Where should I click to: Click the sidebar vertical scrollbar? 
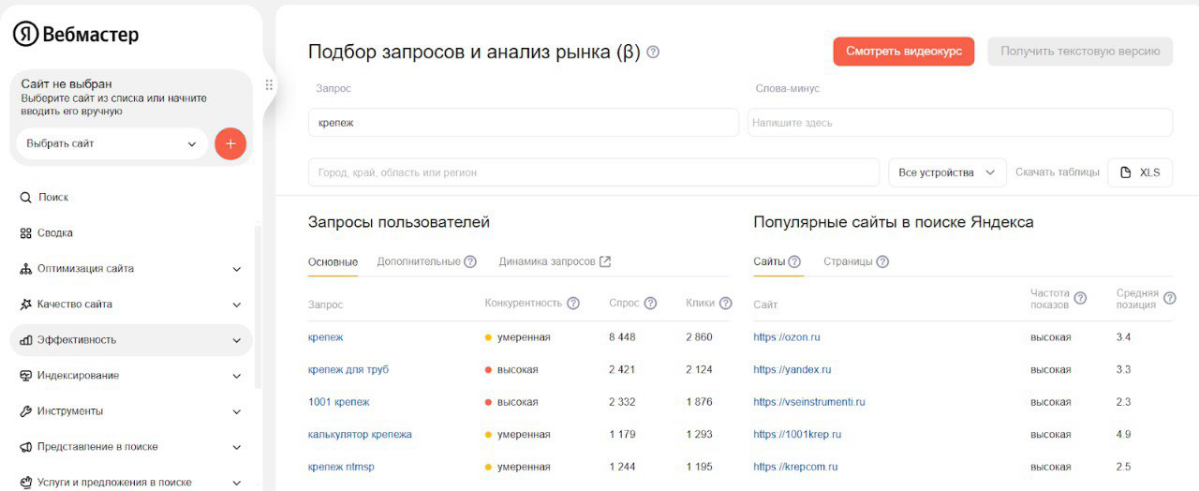click(x=258, y=306)
